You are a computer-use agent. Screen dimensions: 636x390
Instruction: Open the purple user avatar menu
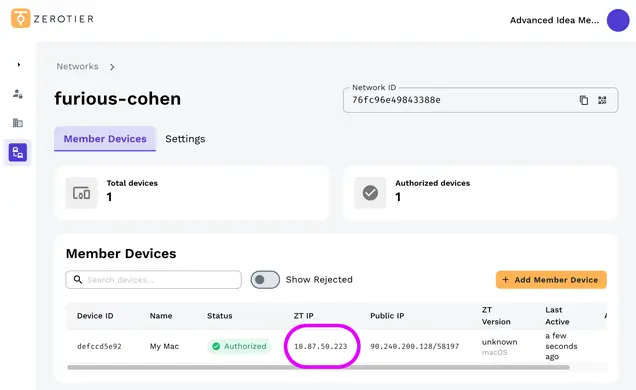coord(618,20)
